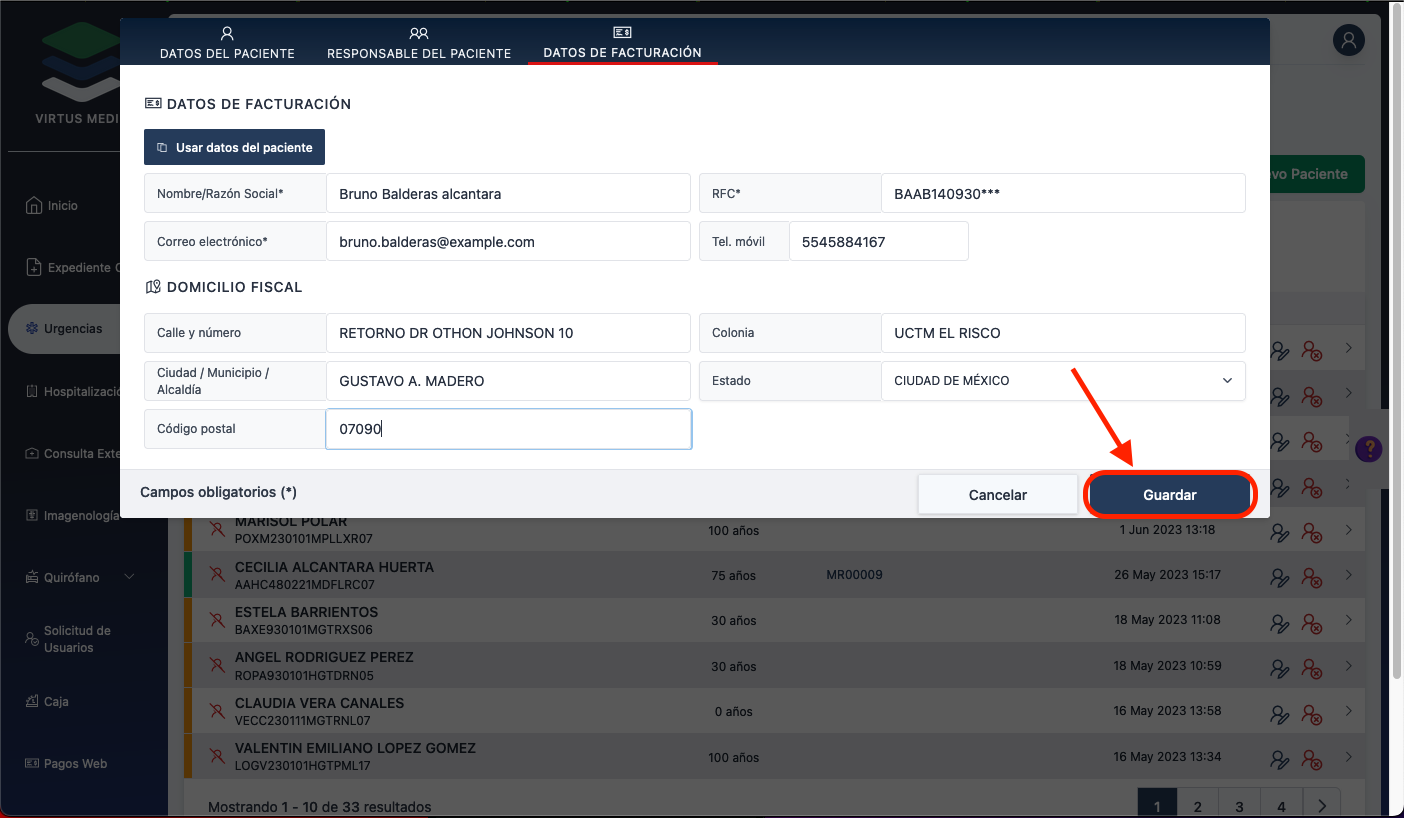Click the Inicio home icon in sidebar
The width and height of the screenshot is (1404, 818).
coord(33,205)
